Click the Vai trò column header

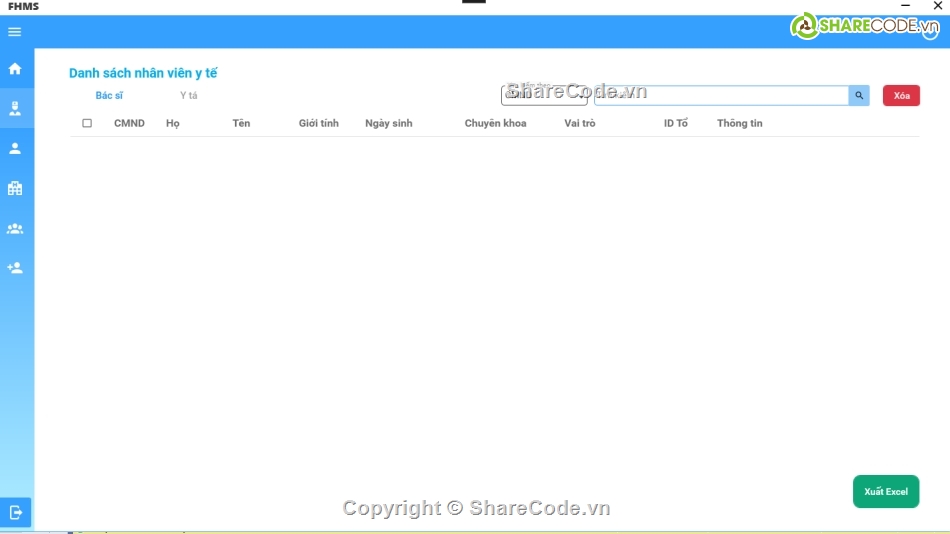[579, 123]
